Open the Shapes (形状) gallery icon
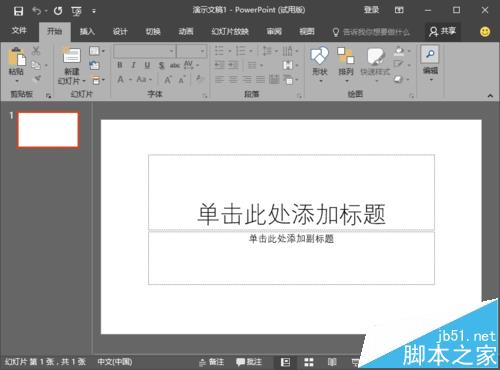The width and height of the screenshot is (500, 370). coord(319,56)
